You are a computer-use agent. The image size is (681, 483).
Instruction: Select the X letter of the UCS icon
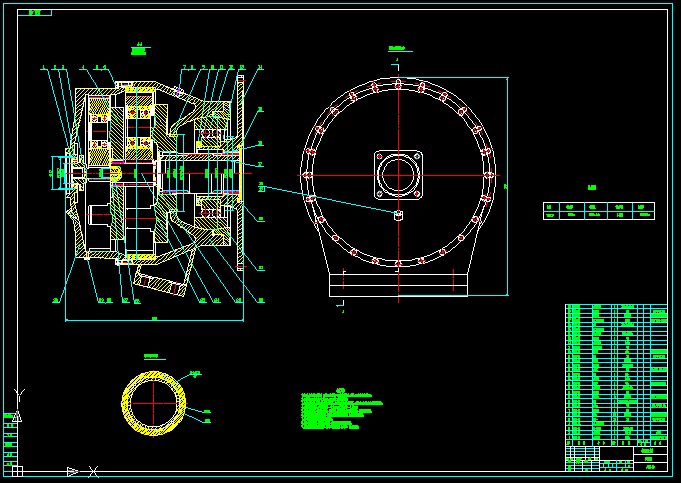[x=93, y=471]
